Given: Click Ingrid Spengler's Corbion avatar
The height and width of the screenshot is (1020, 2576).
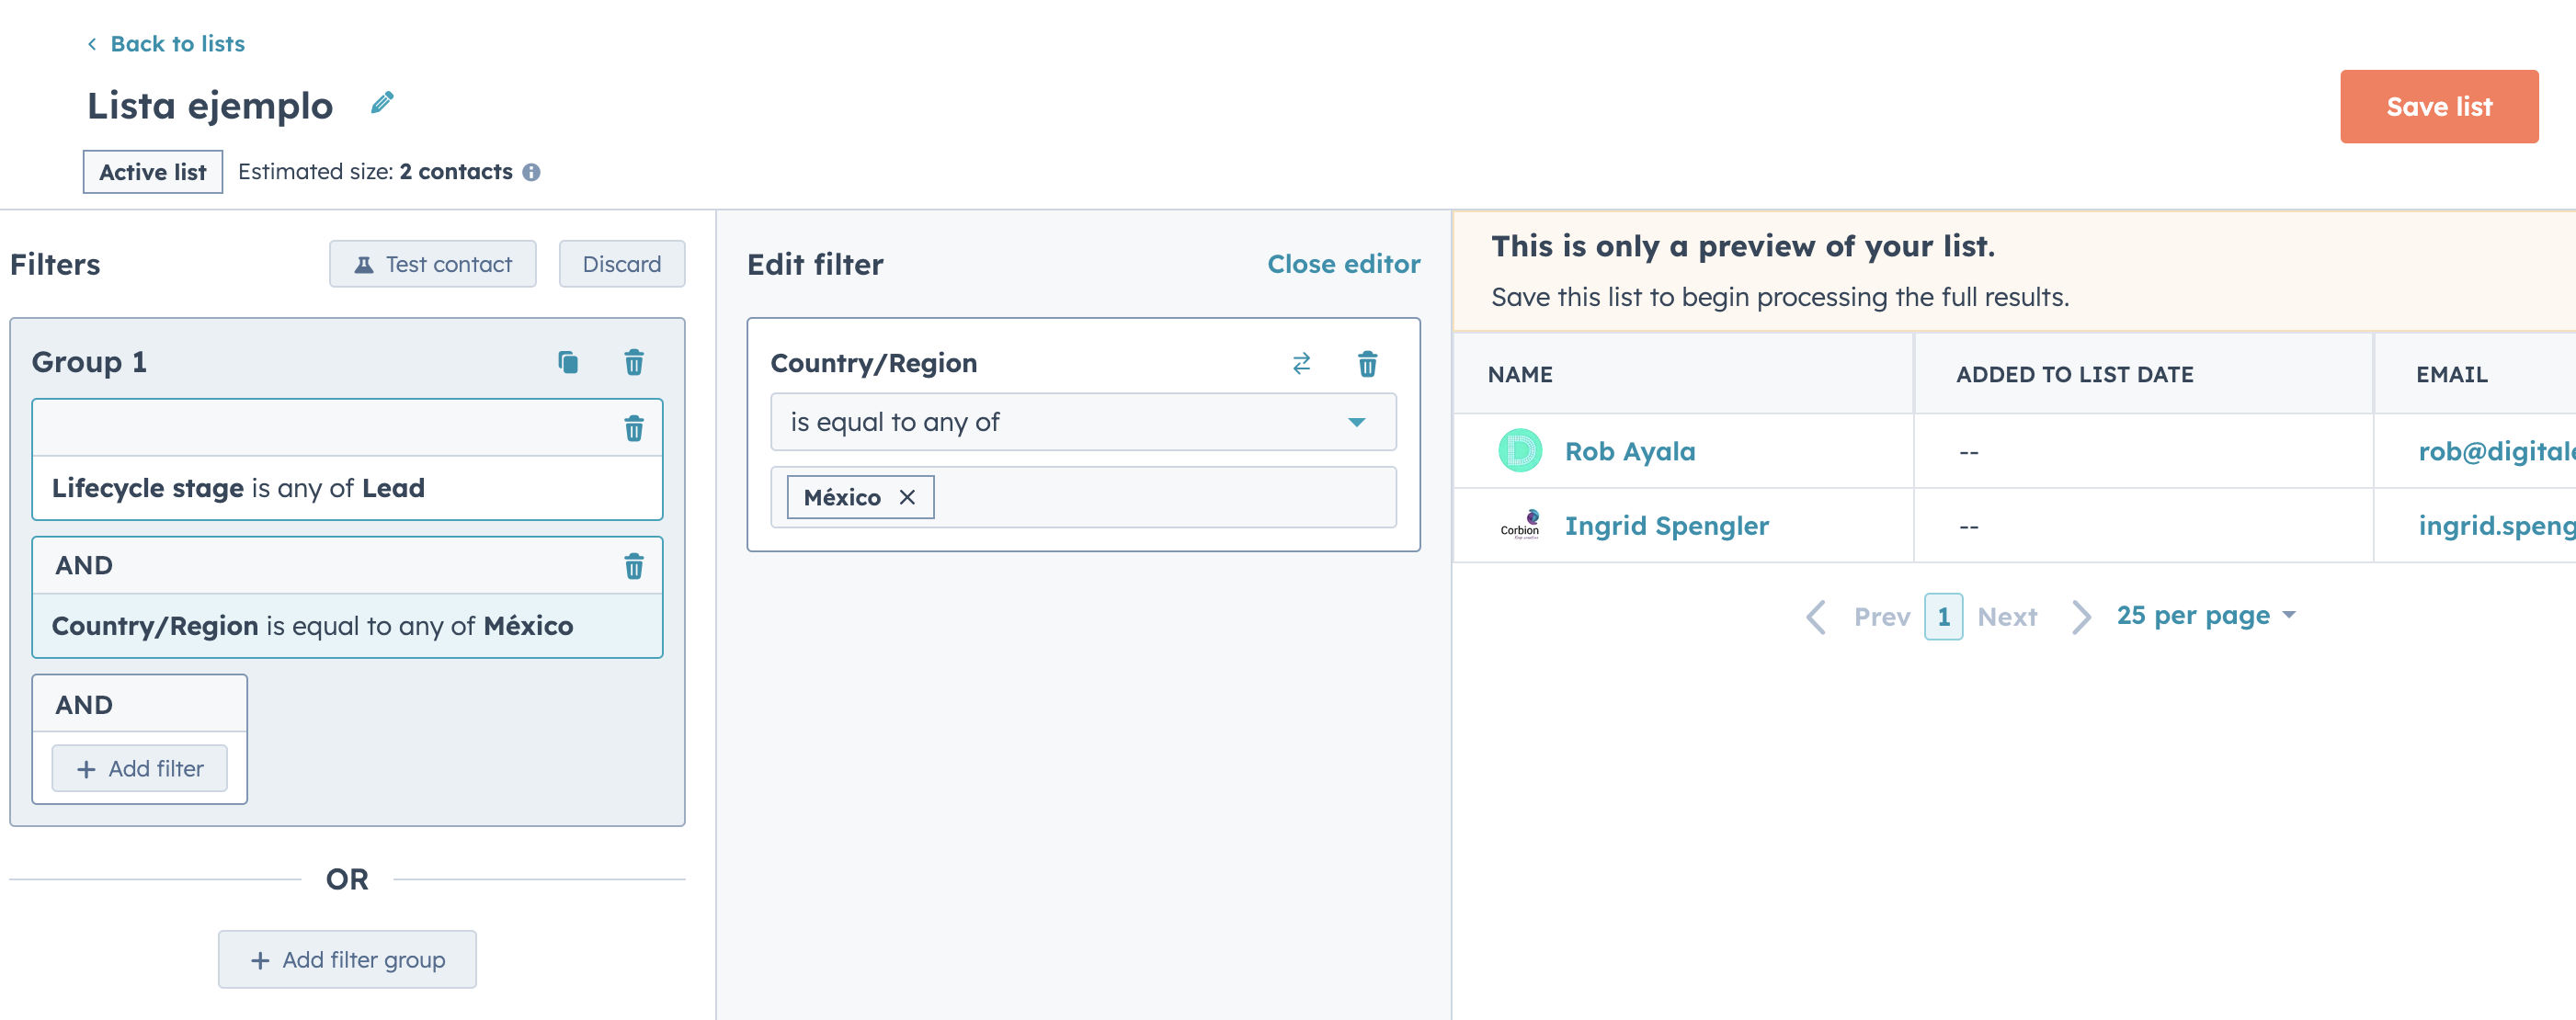Looking at the screenshot, I should [x=1519, y=525].
